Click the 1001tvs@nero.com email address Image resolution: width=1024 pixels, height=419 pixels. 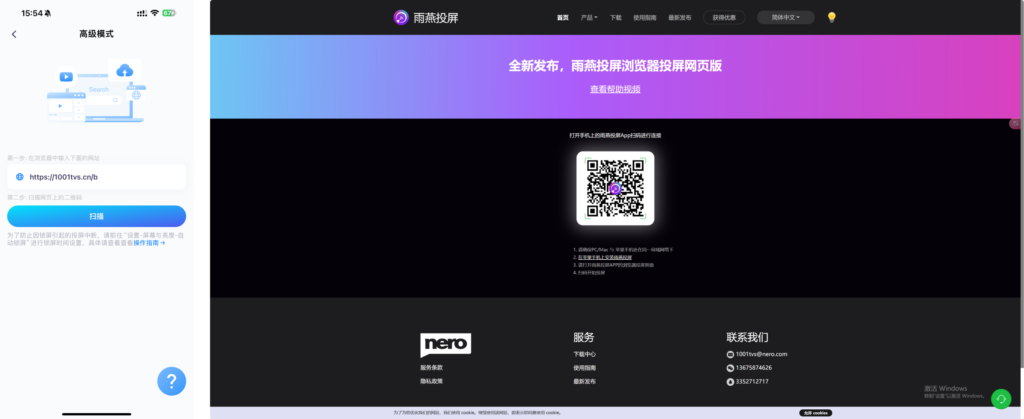tap(761, 354)
